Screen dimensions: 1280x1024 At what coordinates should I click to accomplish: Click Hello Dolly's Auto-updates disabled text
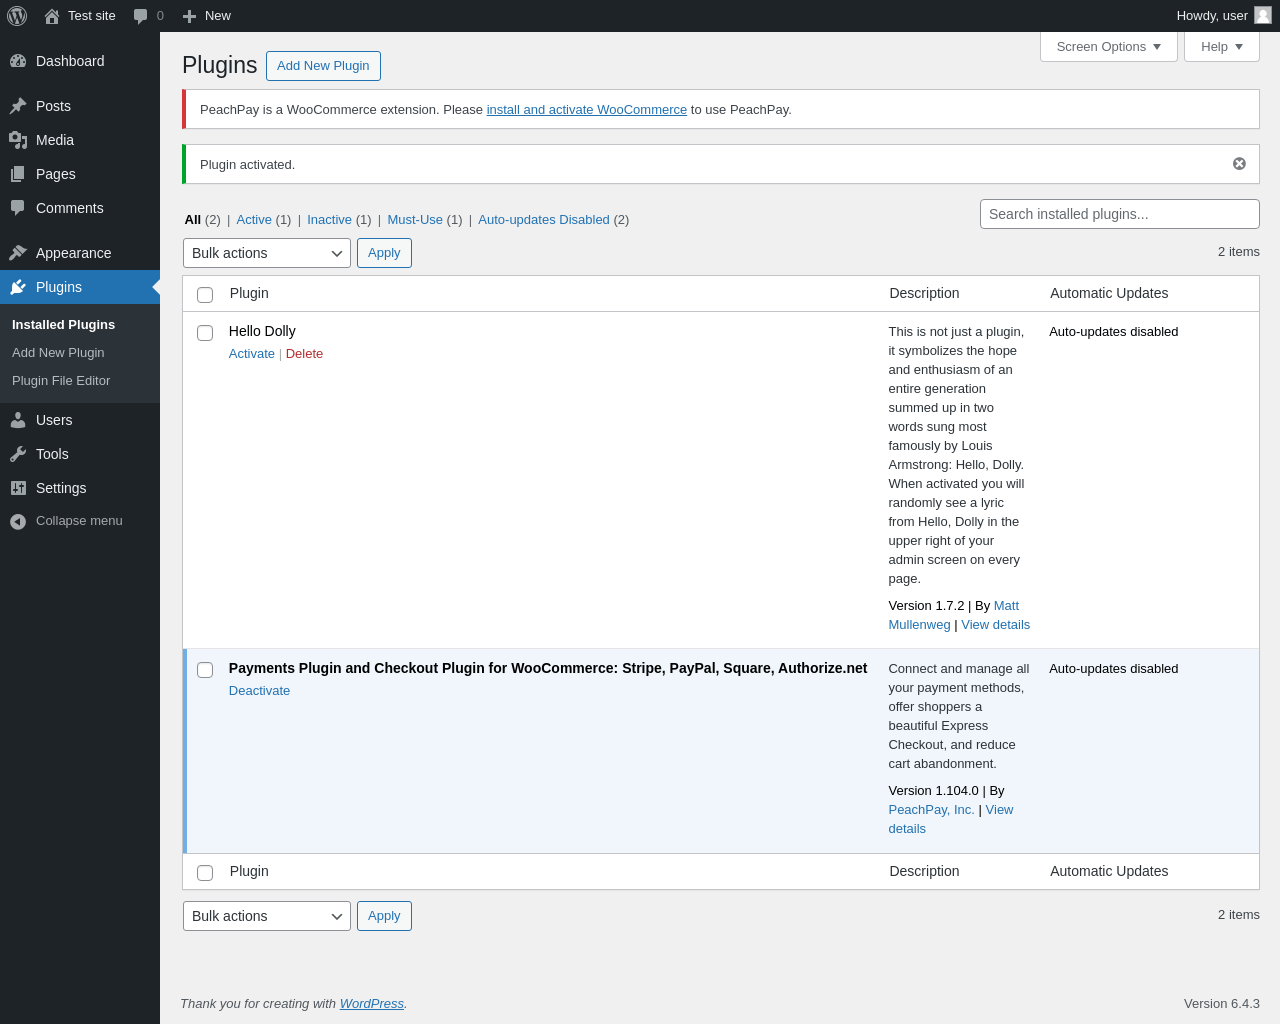[x=1114, y=332]
